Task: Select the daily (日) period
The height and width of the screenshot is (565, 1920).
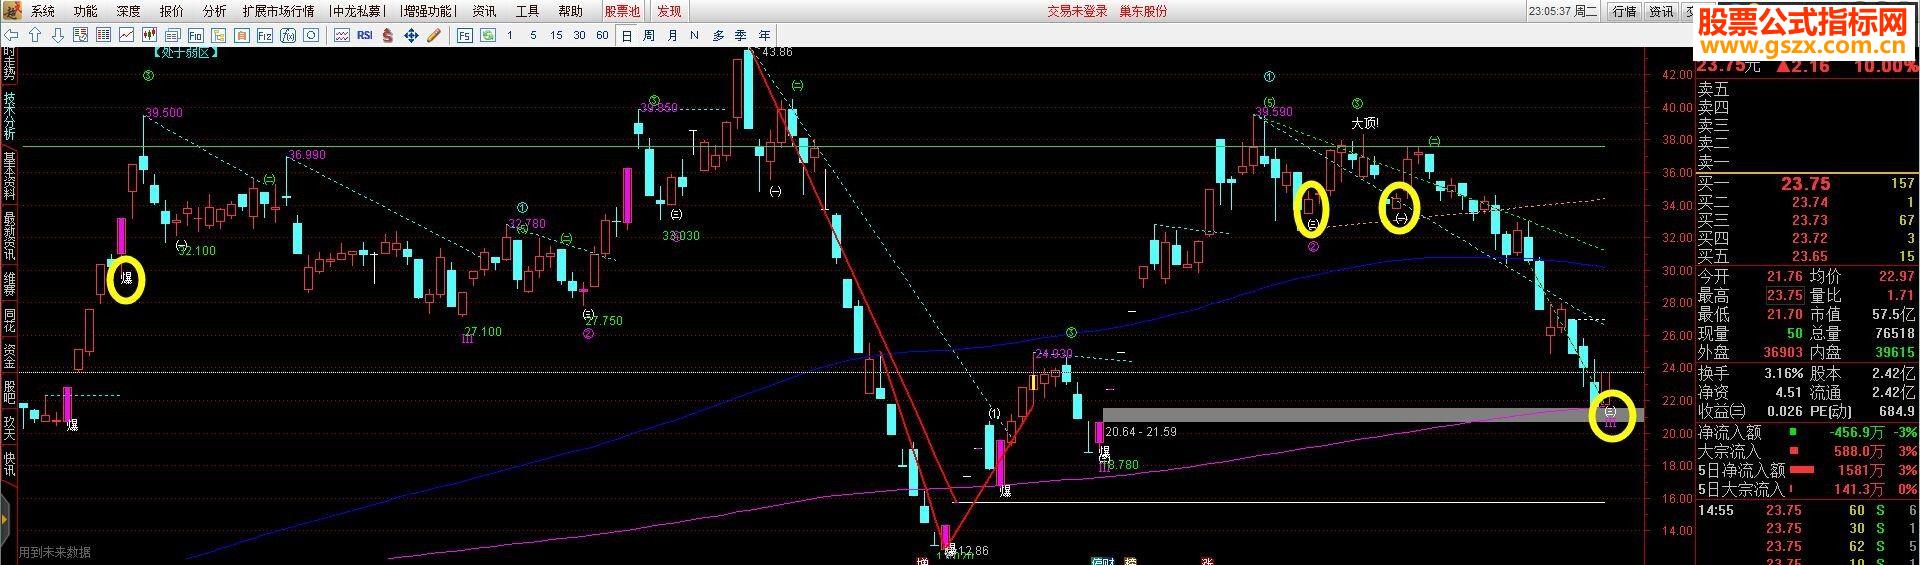Action: click(x=627, y=35)
